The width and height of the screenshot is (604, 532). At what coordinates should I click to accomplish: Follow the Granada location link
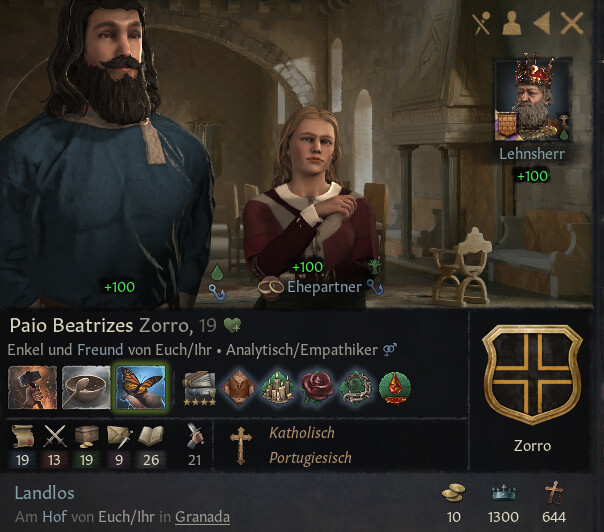click(202, 517)
